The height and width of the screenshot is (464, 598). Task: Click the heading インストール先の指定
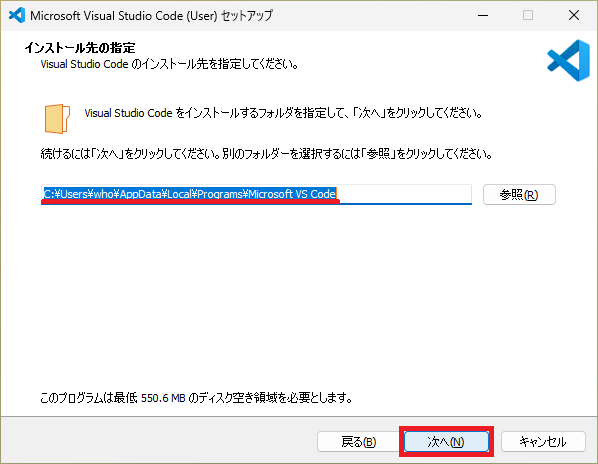[80, 48]
